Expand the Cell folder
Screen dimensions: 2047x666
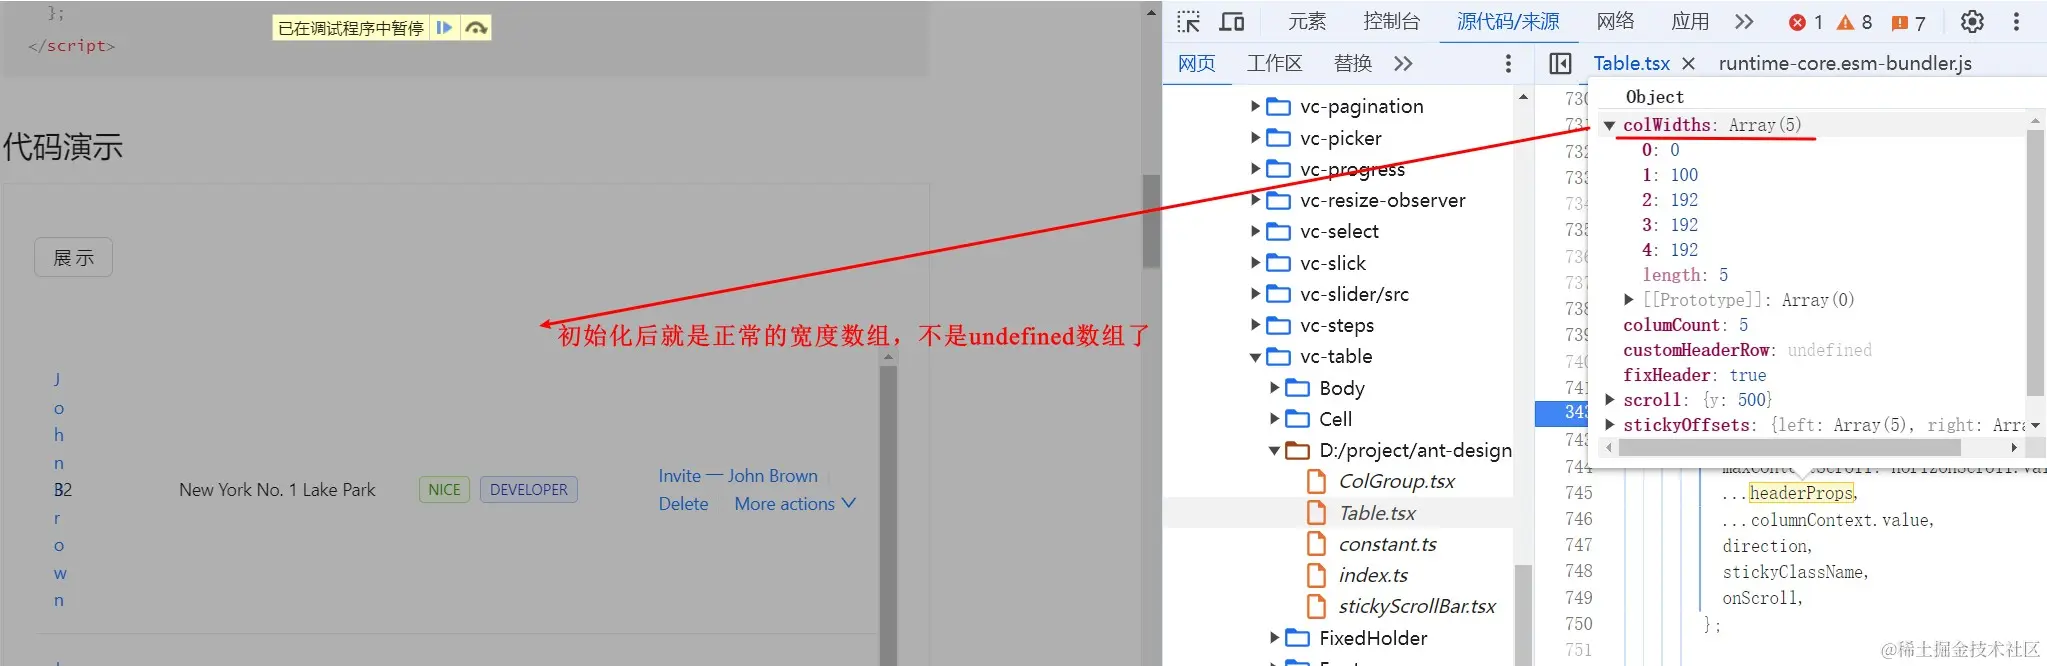tap(1275, 419)
